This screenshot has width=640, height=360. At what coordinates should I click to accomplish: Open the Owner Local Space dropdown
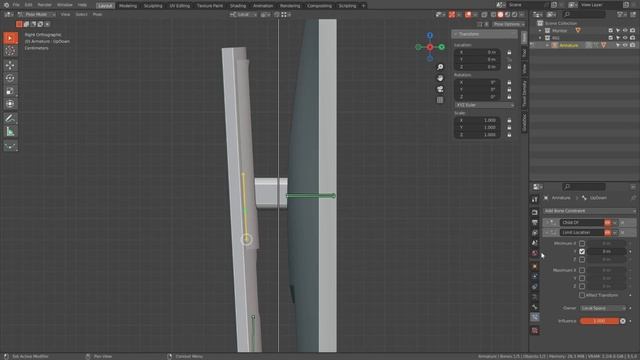[603, 308]
